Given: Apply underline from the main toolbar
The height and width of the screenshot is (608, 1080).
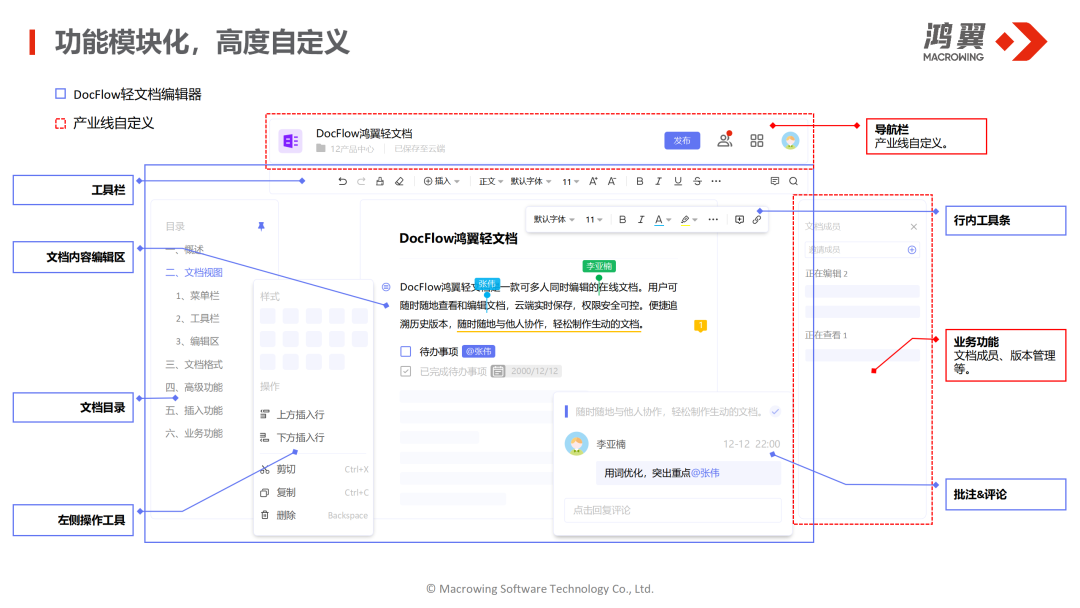Looking at the screenshot, I should [x=678, y=181].
